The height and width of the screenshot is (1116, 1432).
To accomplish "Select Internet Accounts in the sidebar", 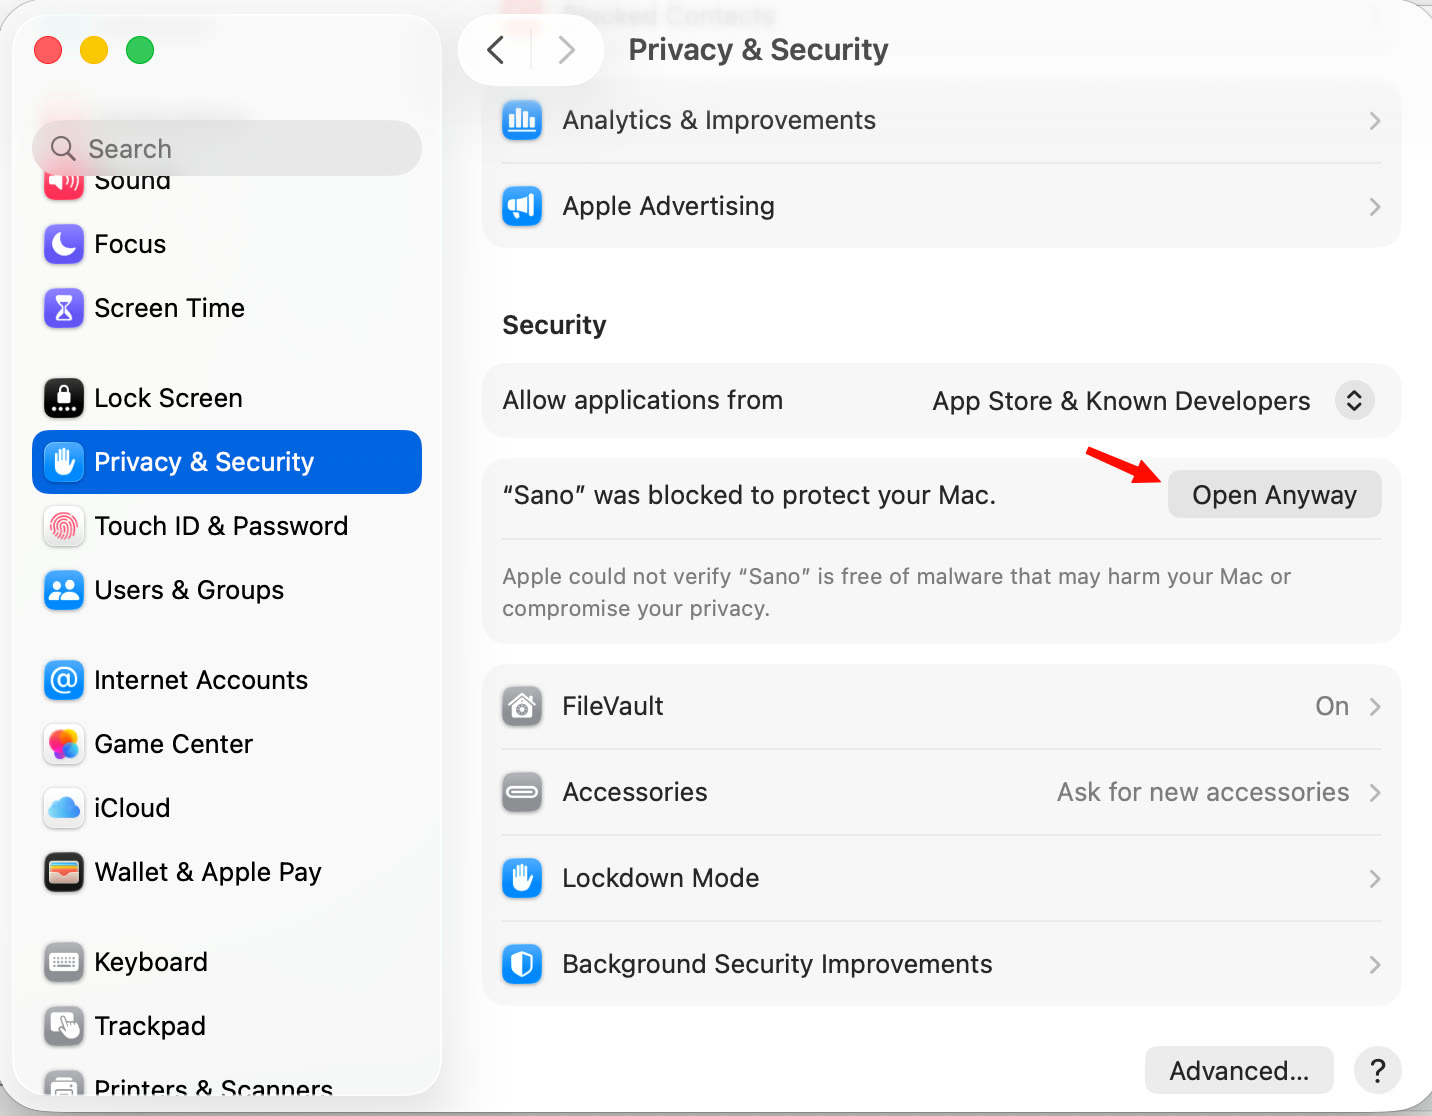I will [227, 680].
